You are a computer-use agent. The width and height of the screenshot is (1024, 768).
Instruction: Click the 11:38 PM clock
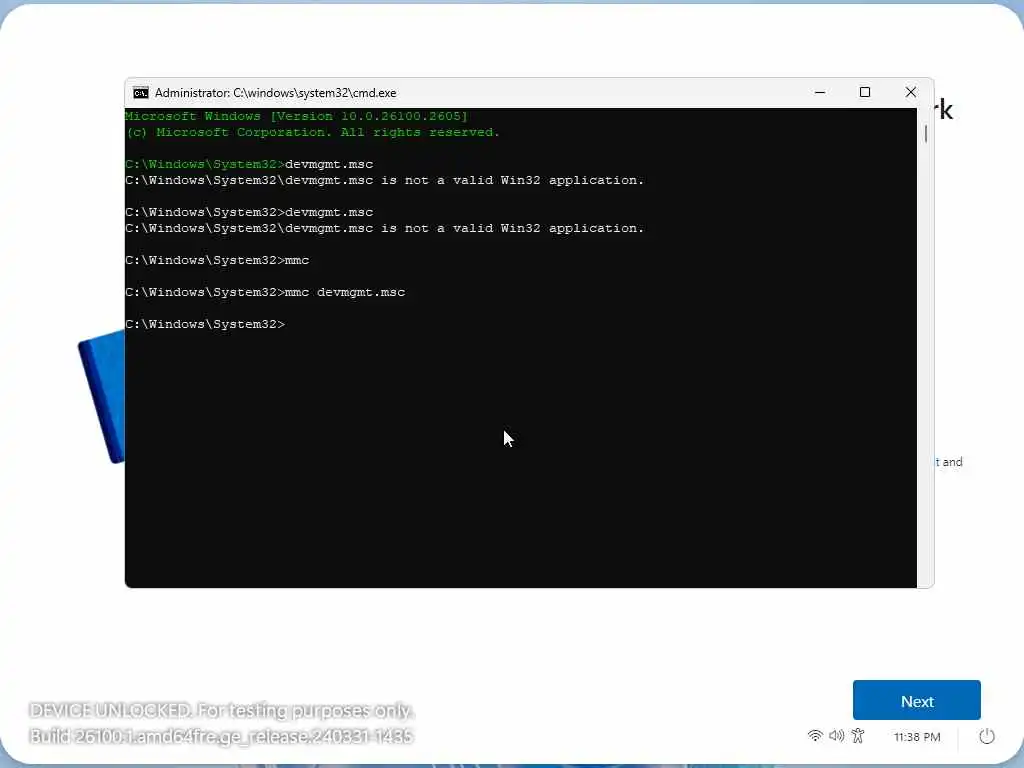pyautogui.click(x=917, y=737)
